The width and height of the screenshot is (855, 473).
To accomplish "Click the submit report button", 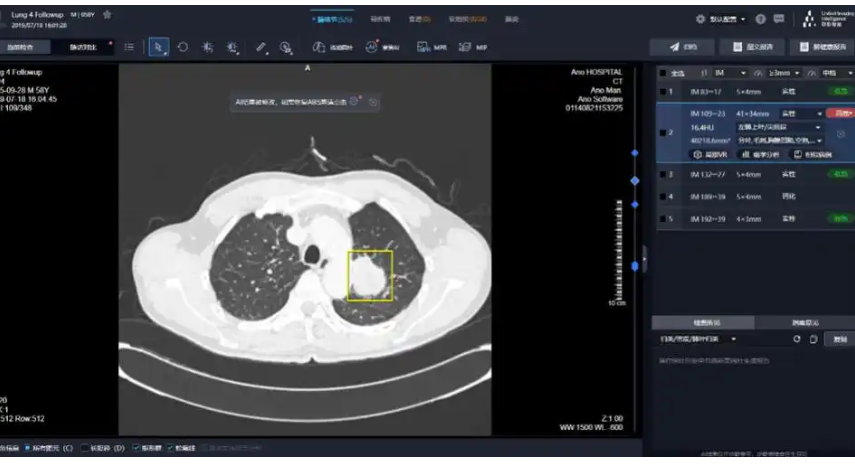I will coord(752,47).
